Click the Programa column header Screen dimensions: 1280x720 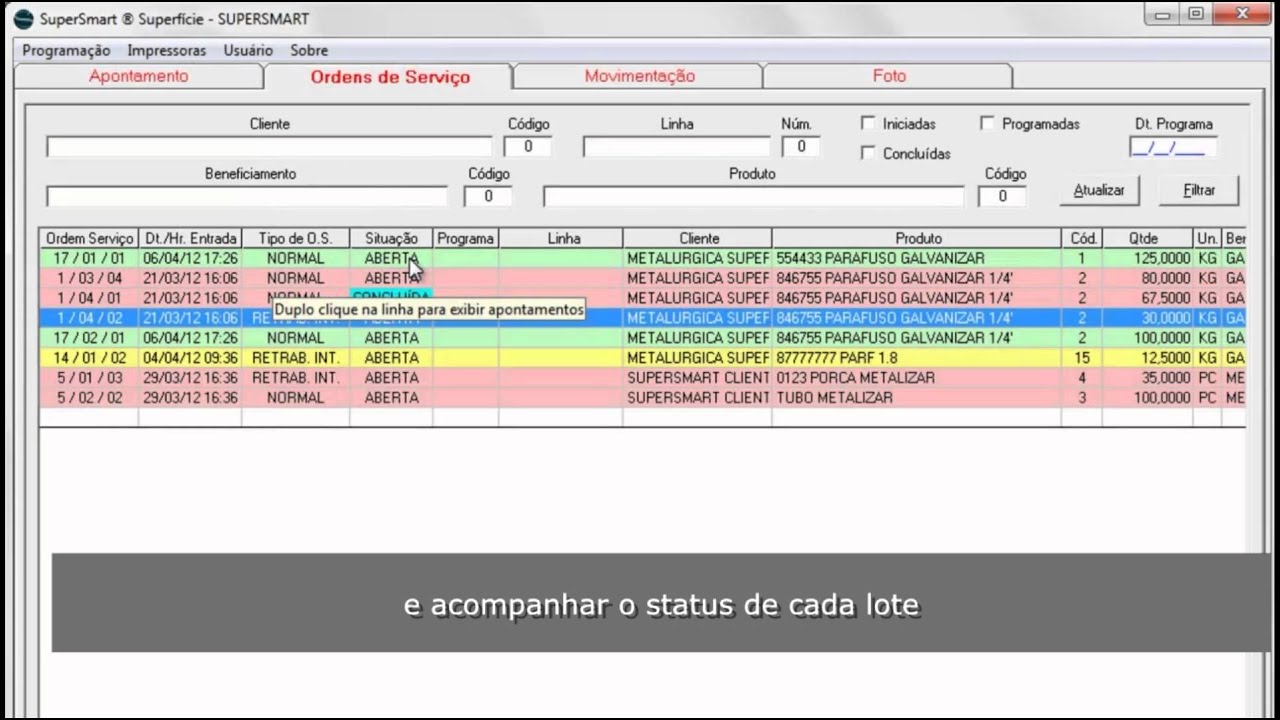click(465, 238)
